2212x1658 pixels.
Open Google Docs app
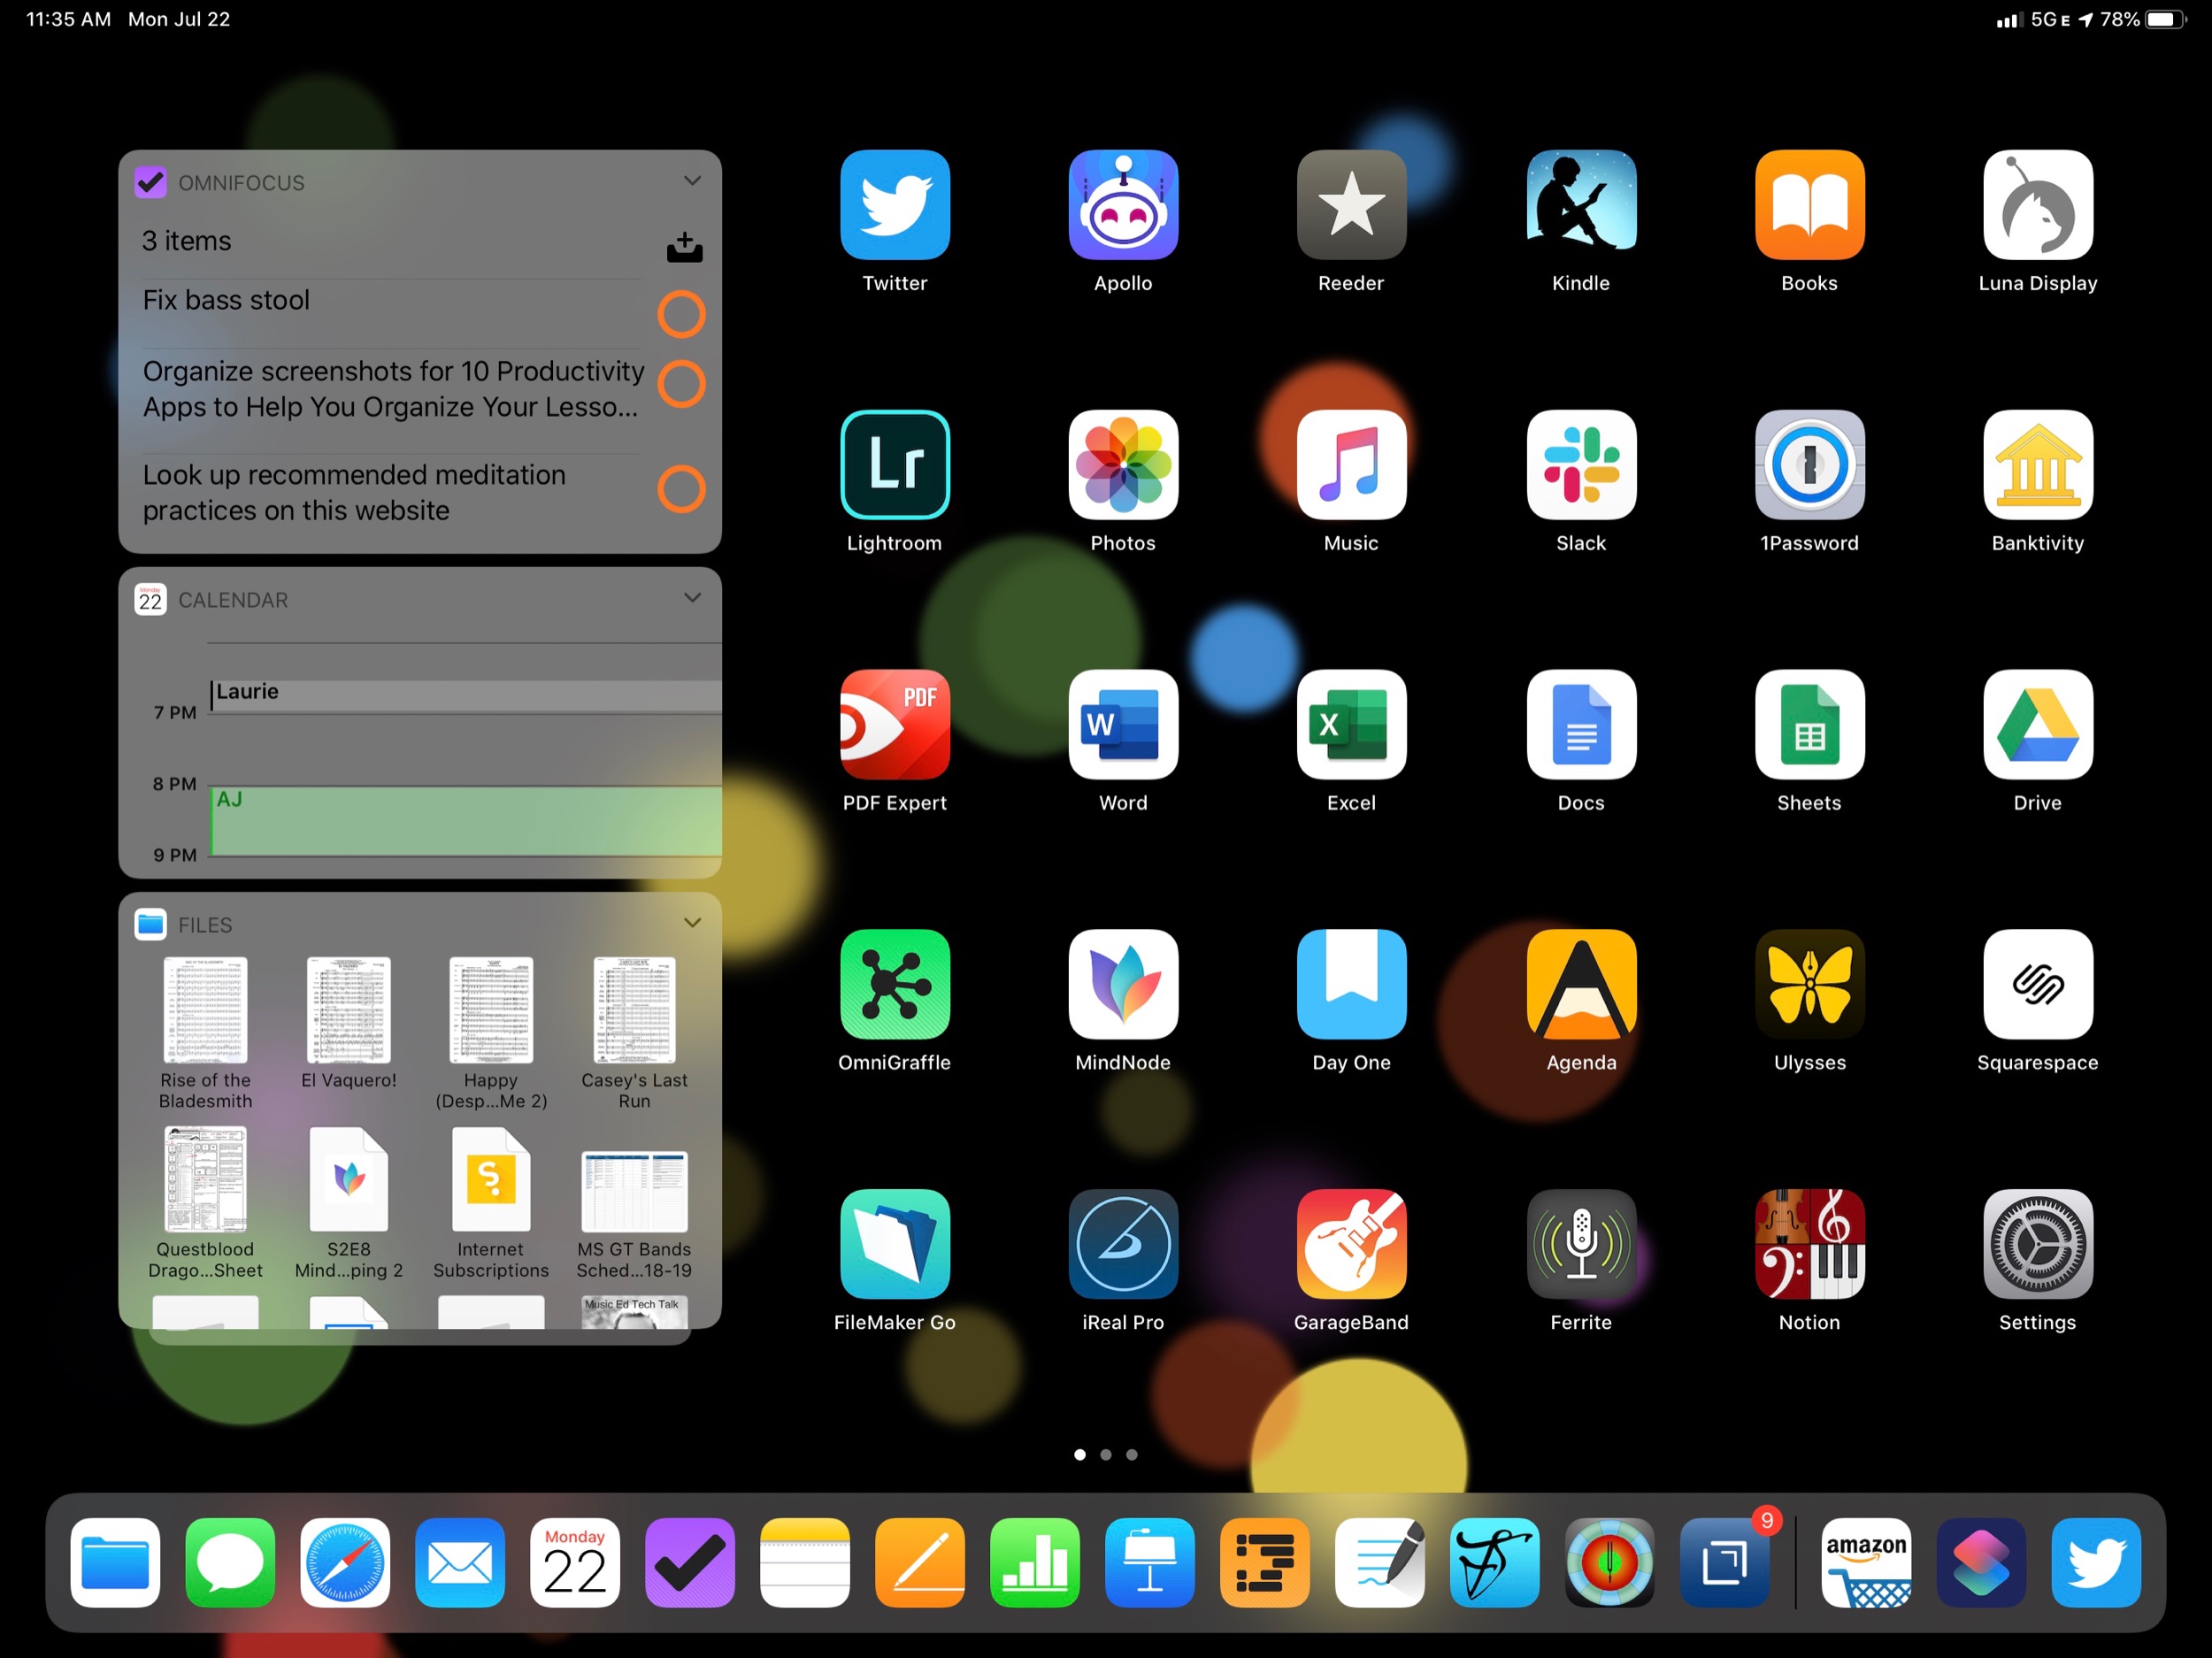[1580, 725]
